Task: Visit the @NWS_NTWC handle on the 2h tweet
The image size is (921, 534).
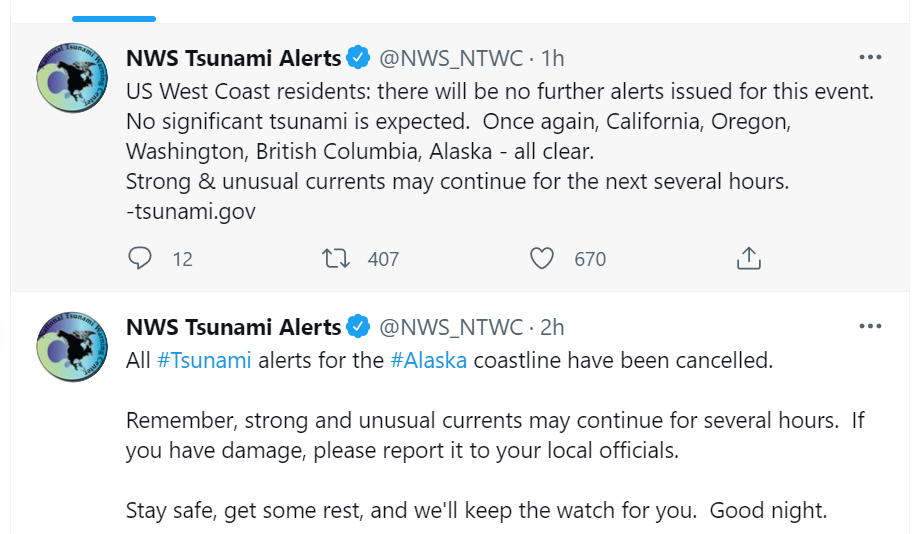Action: coord(450,327)
